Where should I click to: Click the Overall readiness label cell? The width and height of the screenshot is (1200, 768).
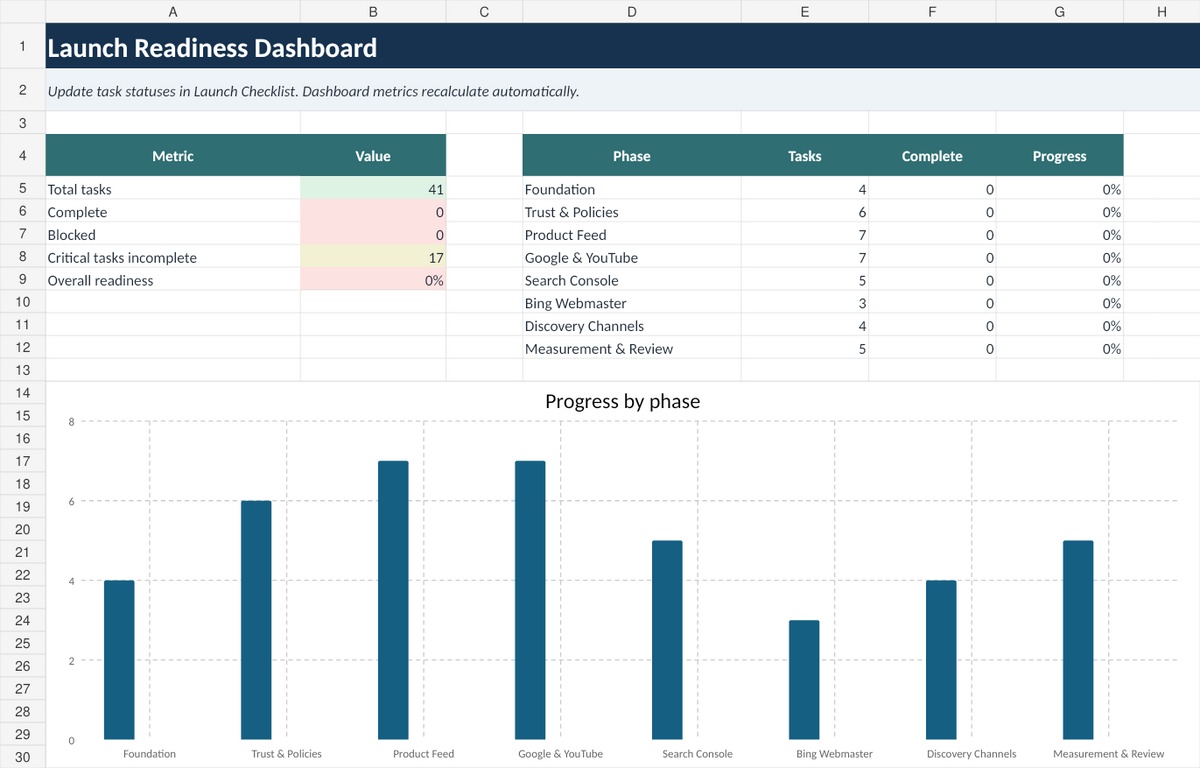point(173,281)
